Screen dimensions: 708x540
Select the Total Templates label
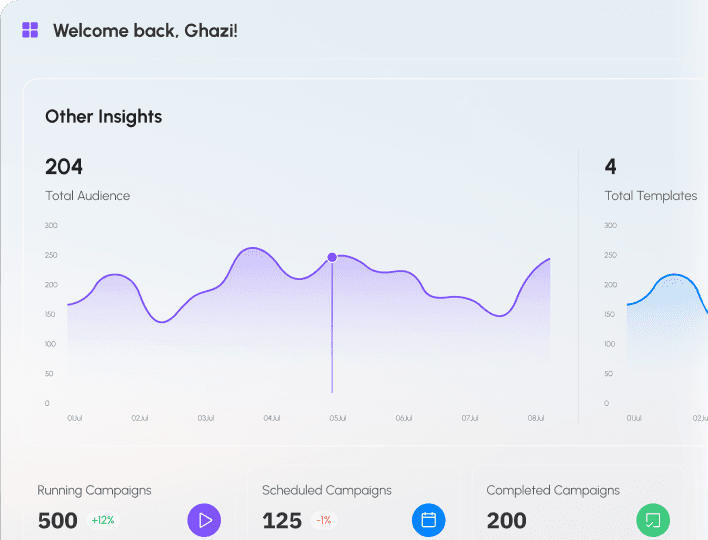(650, 196)
